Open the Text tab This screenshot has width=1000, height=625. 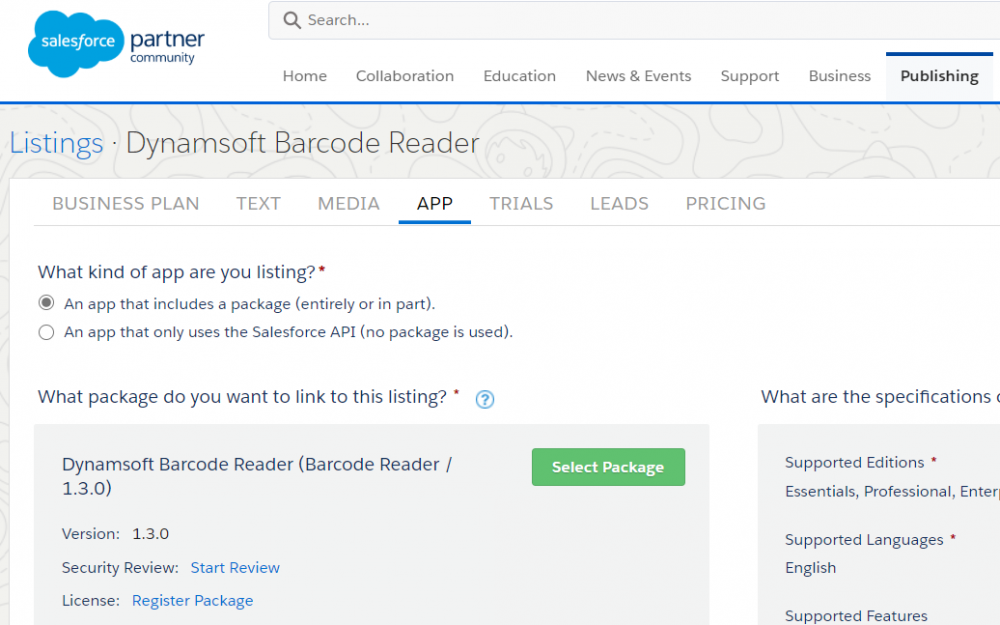point(258,203)
